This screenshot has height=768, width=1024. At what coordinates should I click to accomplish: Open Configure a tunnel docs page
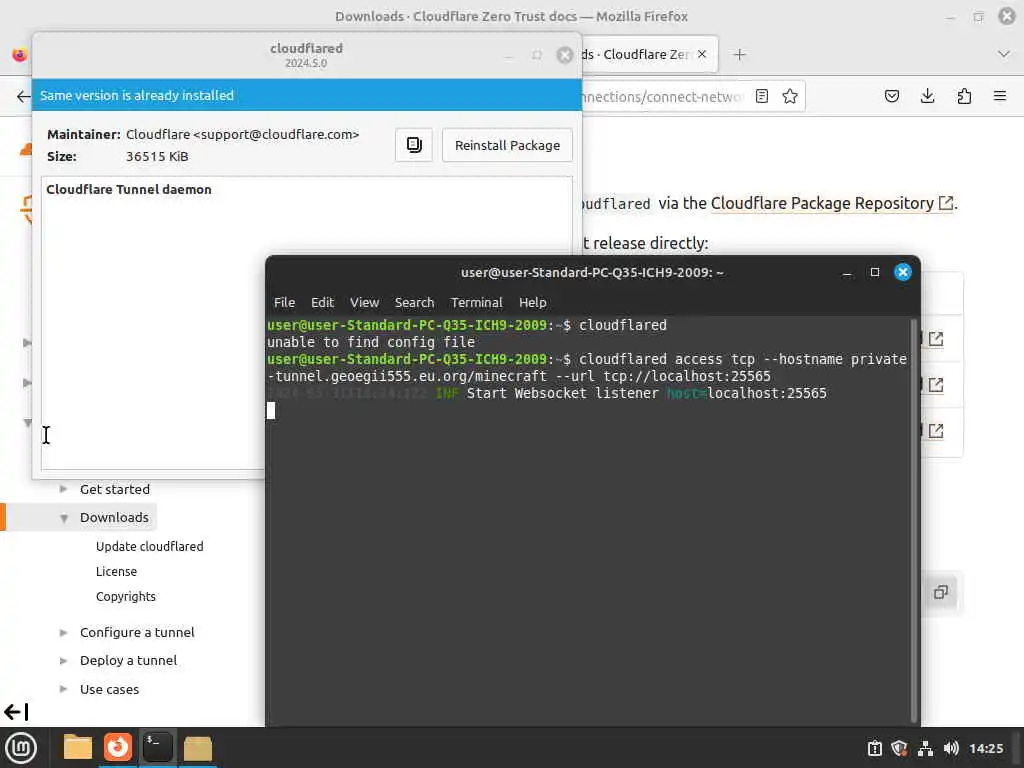[x=137, y=632]
